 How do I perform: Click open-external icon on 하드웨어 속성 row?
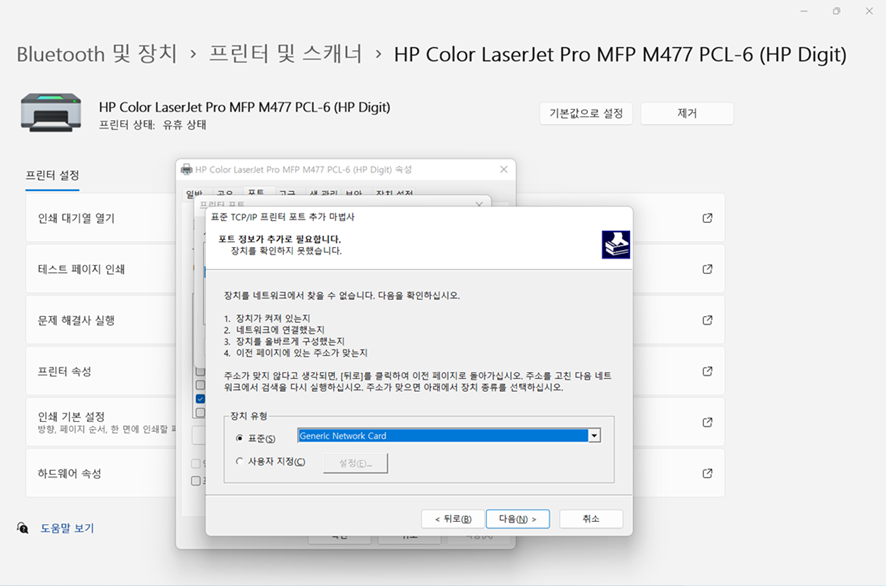[x=707, y=474]
